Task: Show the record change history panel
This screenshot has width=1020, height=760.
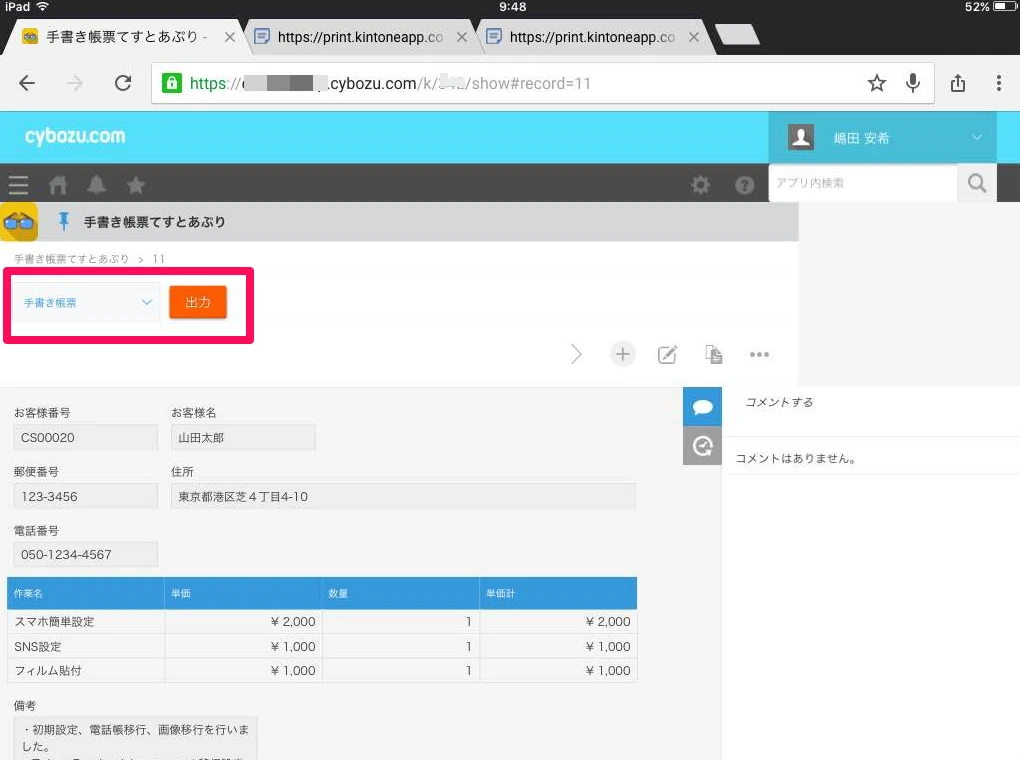Action: (x=702, y=446)
